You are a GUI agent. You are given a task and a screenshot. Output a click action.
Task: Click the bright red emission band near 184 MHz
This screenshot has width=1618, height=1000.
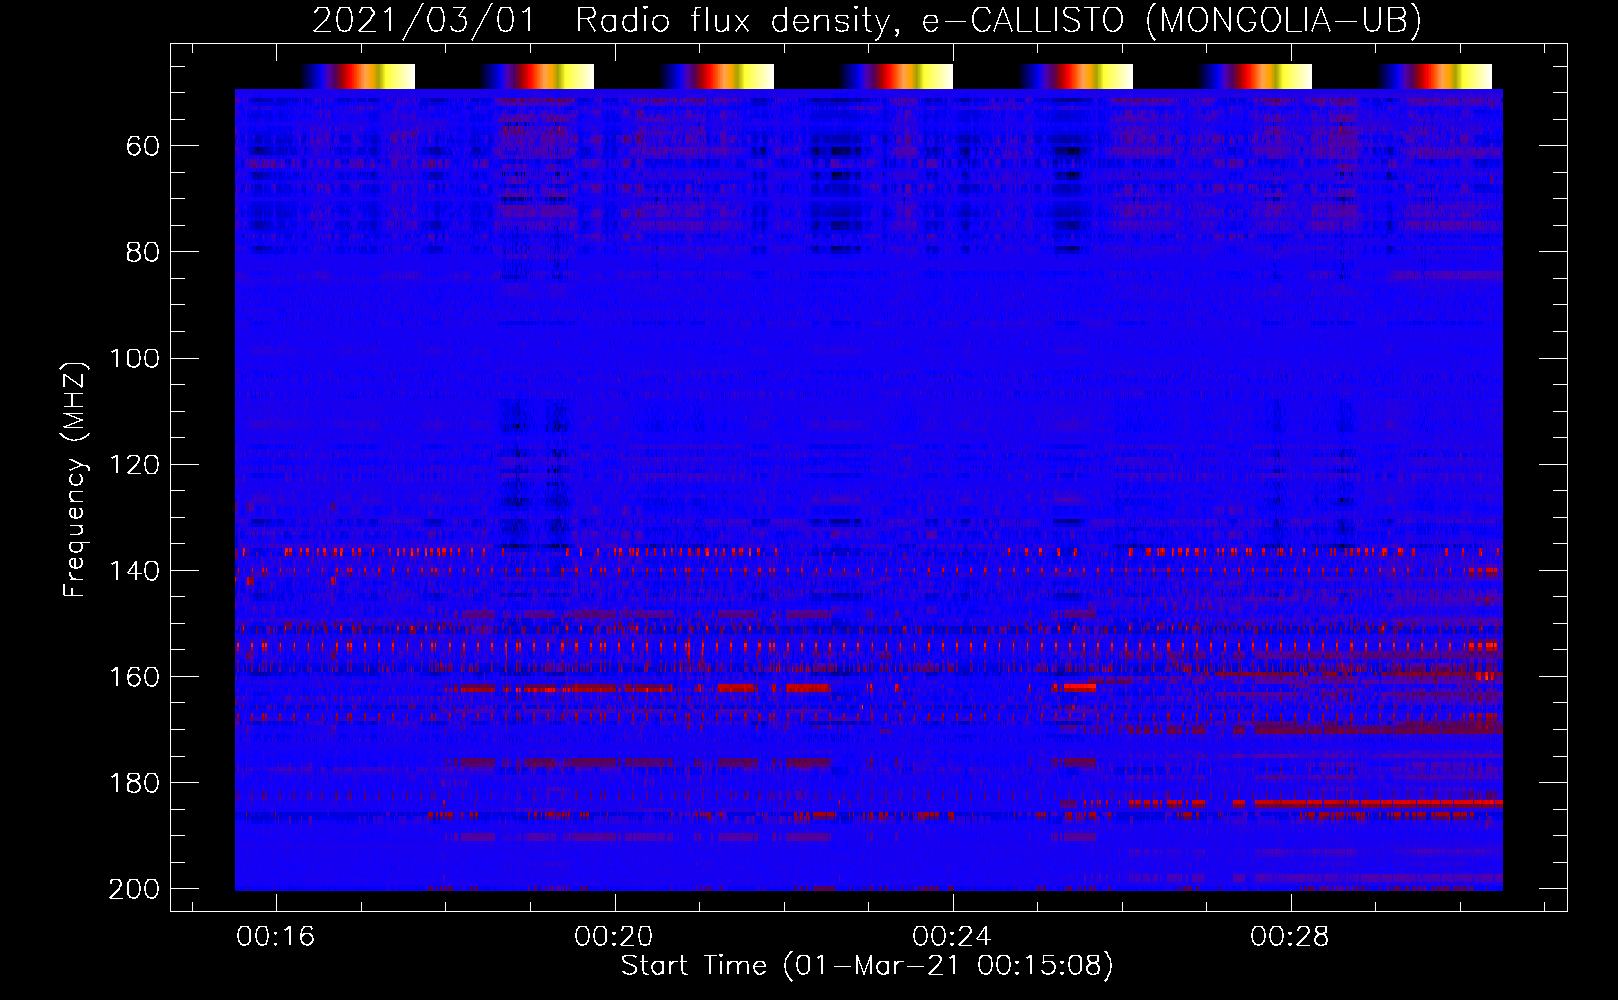[1380, 803]
